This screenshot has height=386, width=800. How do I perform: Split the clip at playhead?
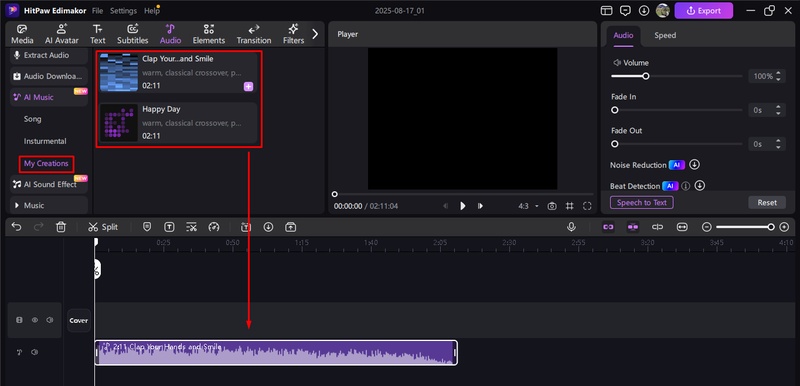click(103, 227)
